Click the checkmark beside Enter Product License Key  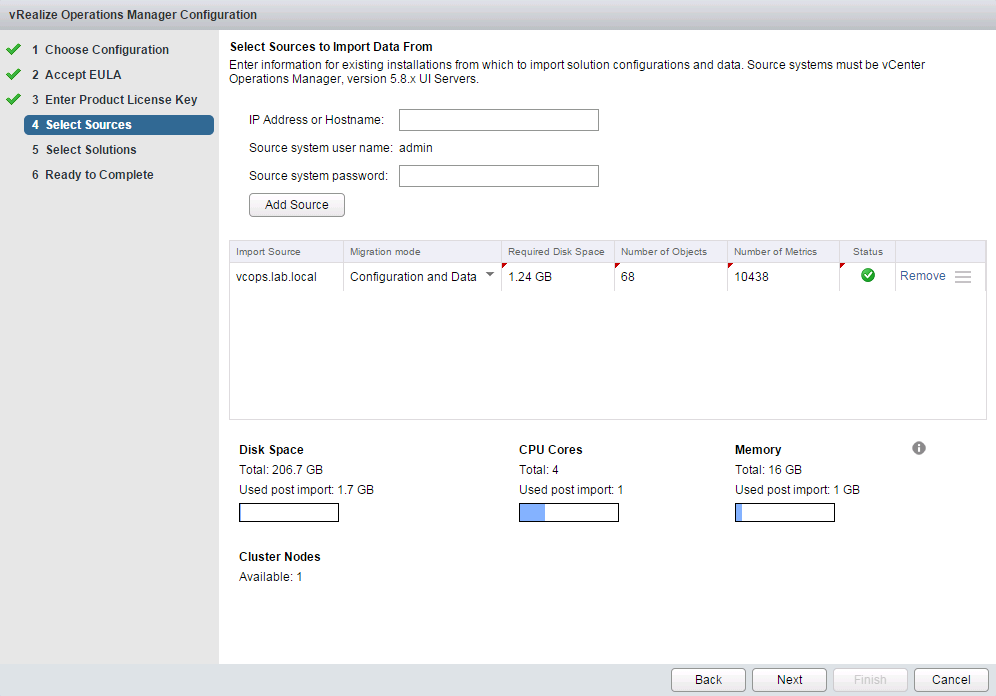(x=13, y=99)
